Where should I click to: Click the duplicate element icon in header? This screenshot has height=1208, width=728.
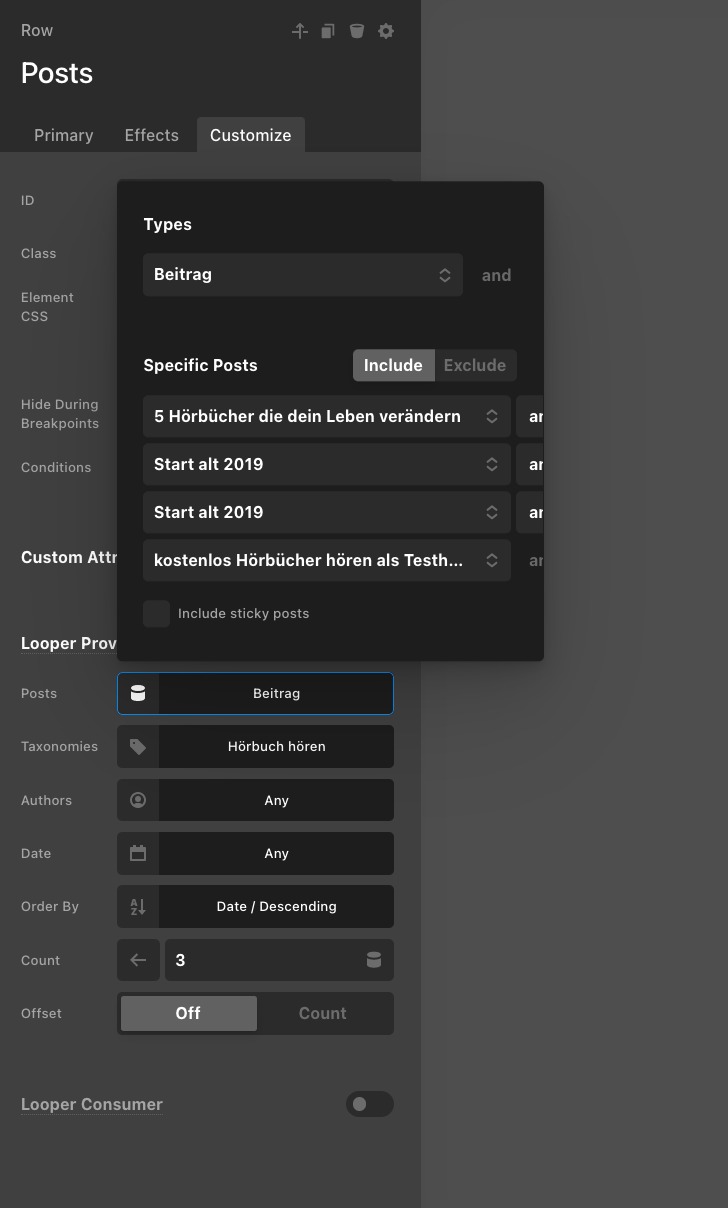click(x=327, y=31)
